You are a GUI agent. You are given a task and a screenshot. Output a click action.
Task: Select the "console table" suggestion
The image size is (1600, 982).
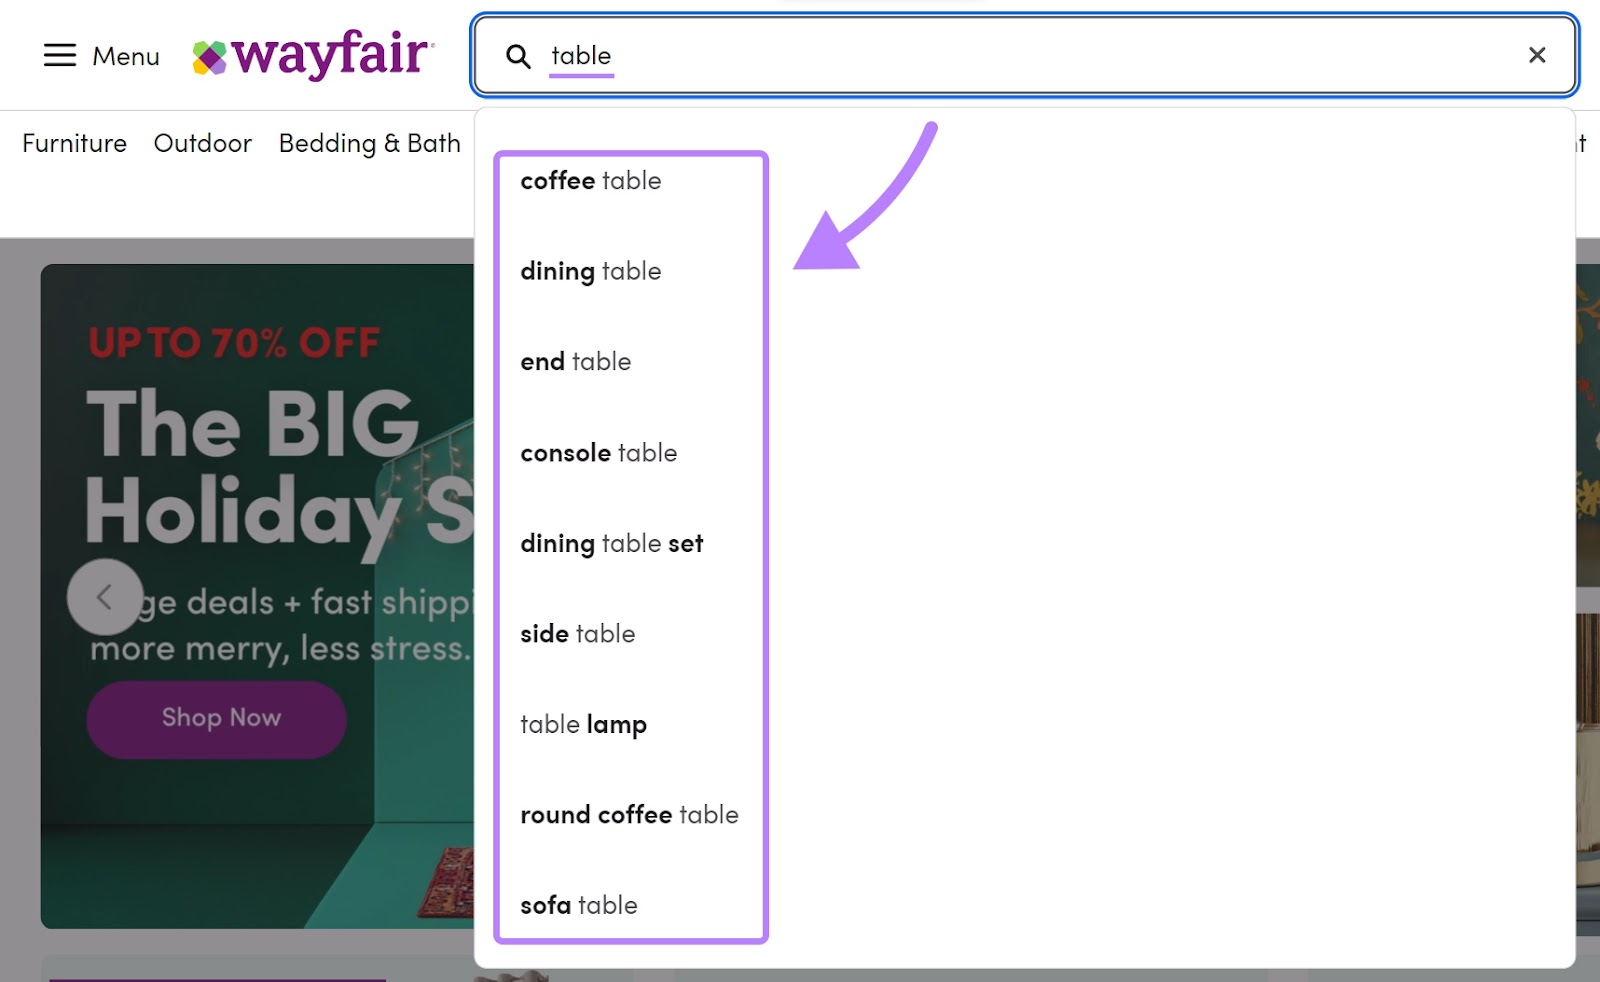(599, 453)
